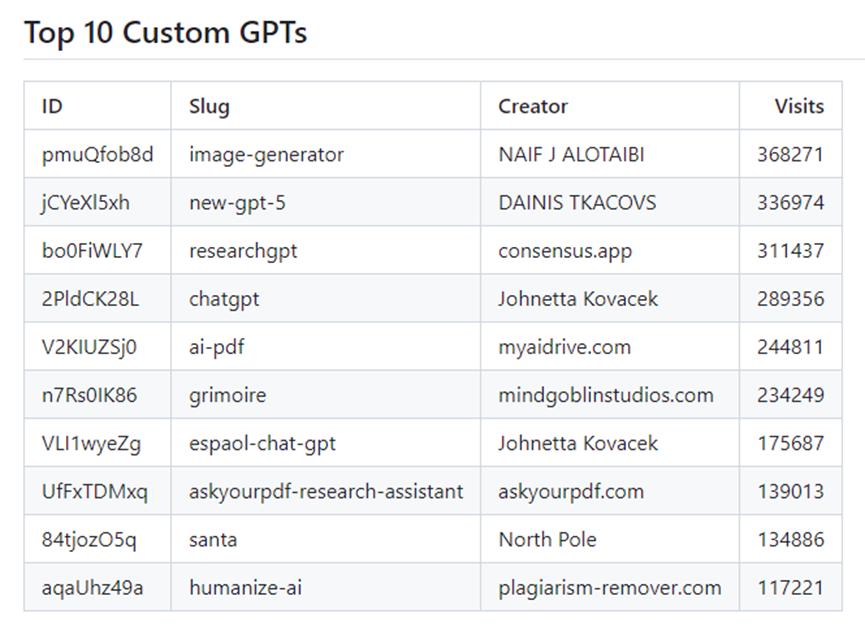Click the ID column header

[x=52, y=106]
